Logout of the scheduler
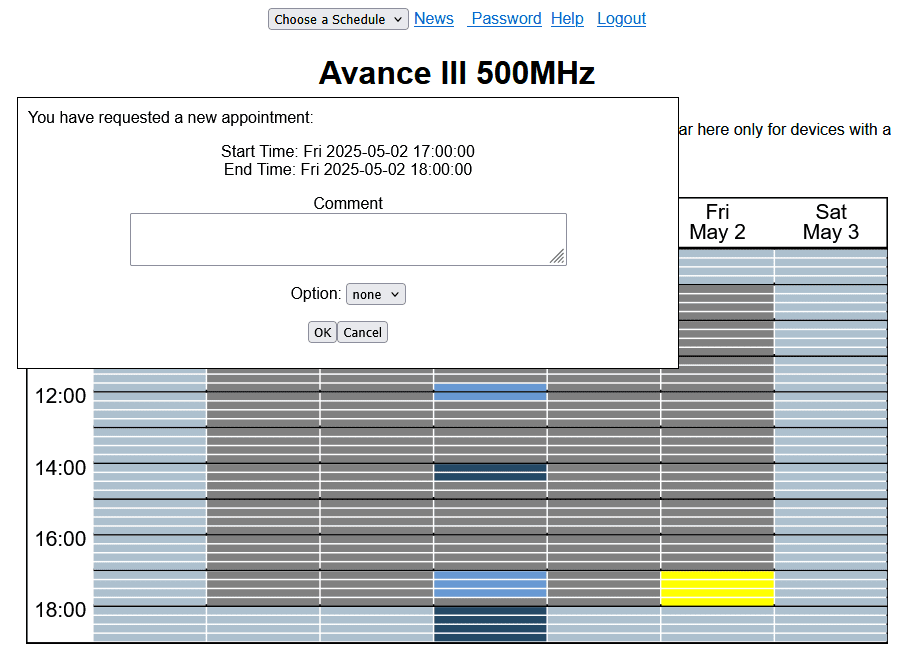This screenshot has height=672, width=914. pyautogui.click(x=621, y=18)
